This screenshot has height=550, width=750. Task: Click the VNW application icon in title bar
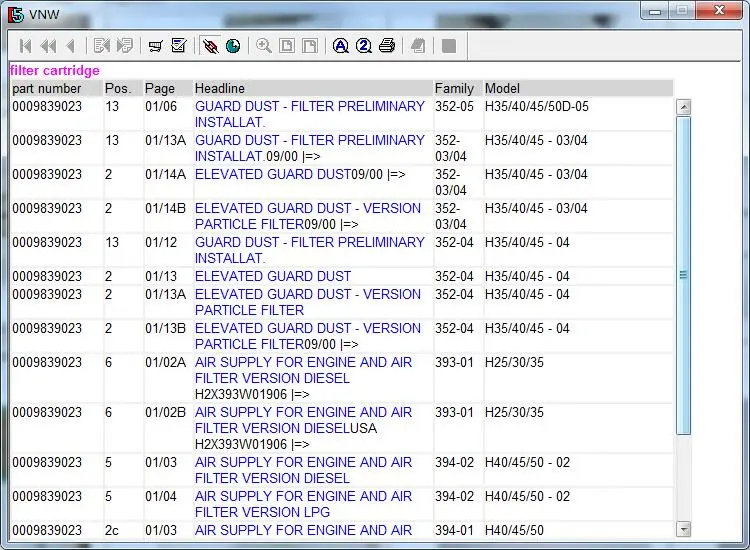tap(16, 14)
